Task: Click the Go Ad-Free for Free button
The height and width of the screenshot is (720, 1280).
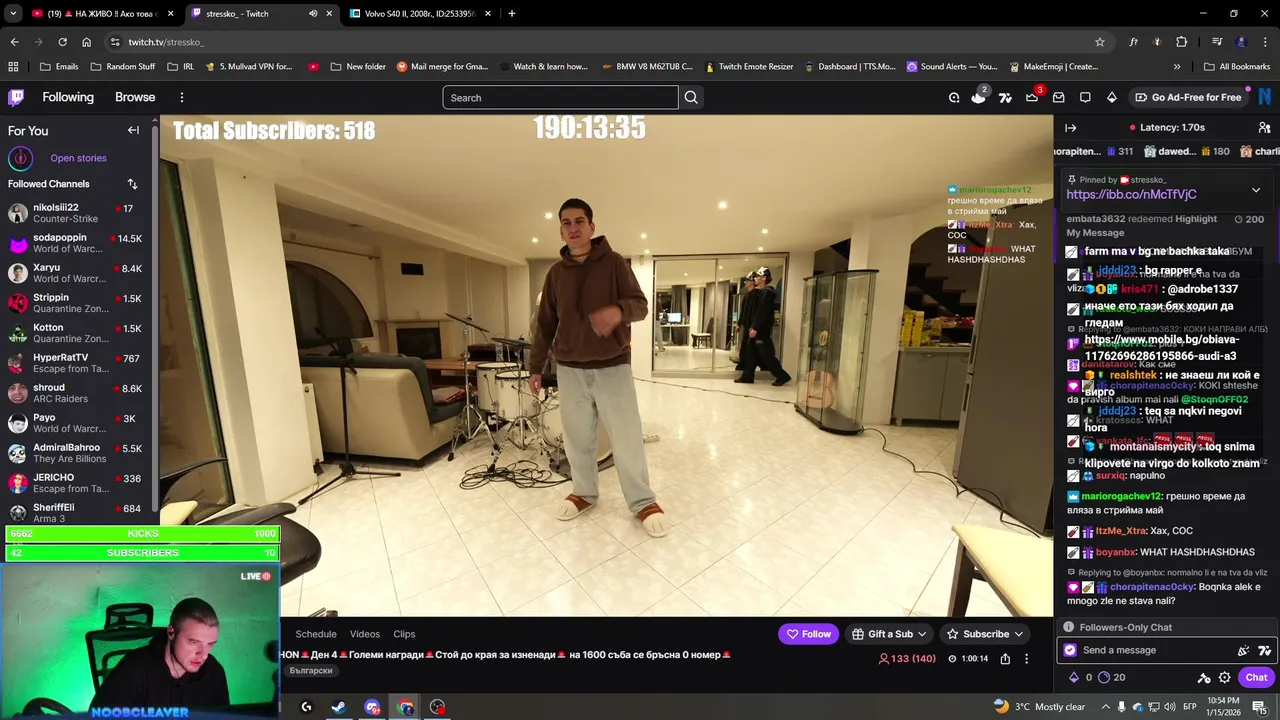Action: (x=1187, y=97)
